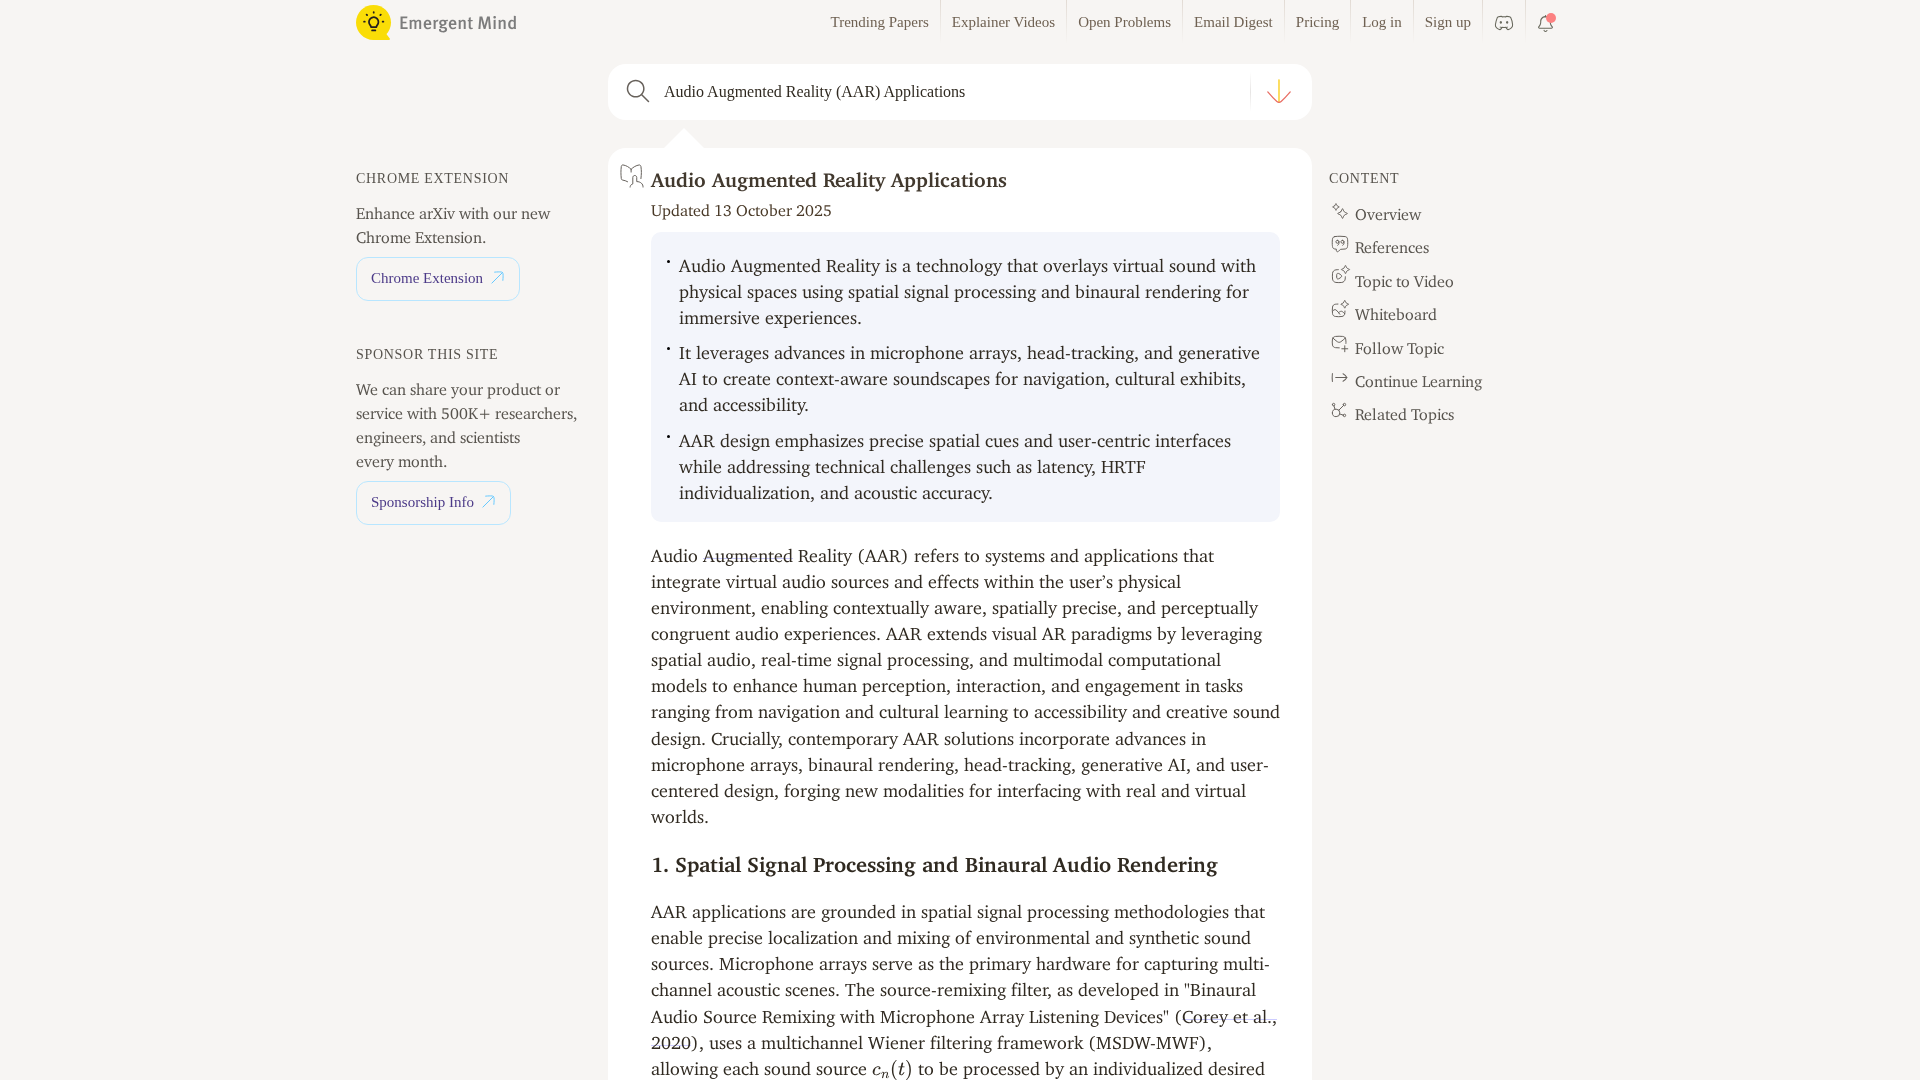Jump to Overview in content sidebar
Image resolution: width=1920 pixels, height=1080 pixels.
tap(1387, 215)
